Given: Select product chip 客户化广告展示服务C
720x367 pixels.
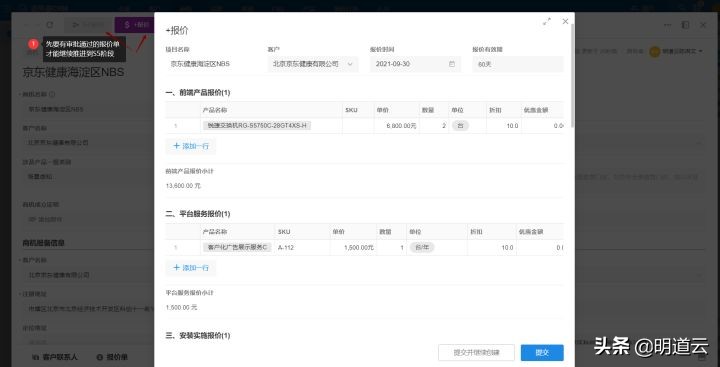Looking at the screenshot, I should coord(237,248).
